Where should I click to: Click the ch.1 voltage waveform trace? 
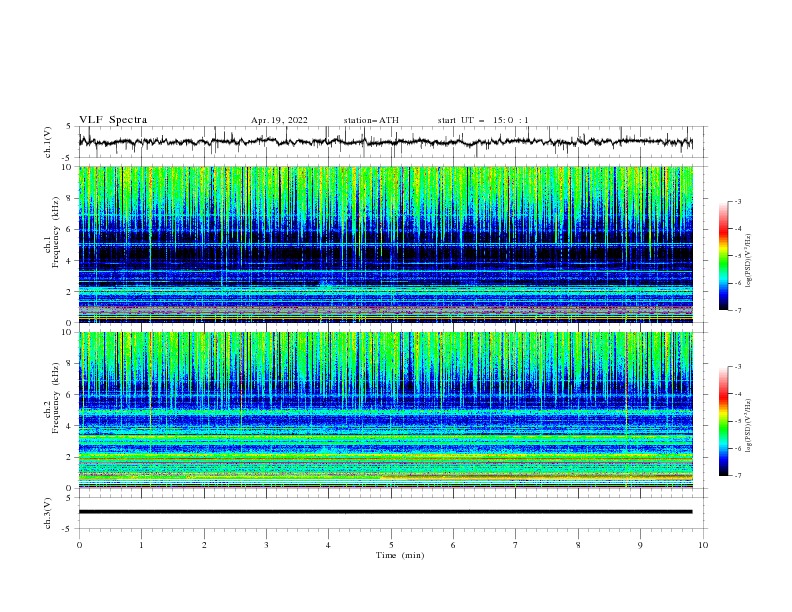[385, 142]
